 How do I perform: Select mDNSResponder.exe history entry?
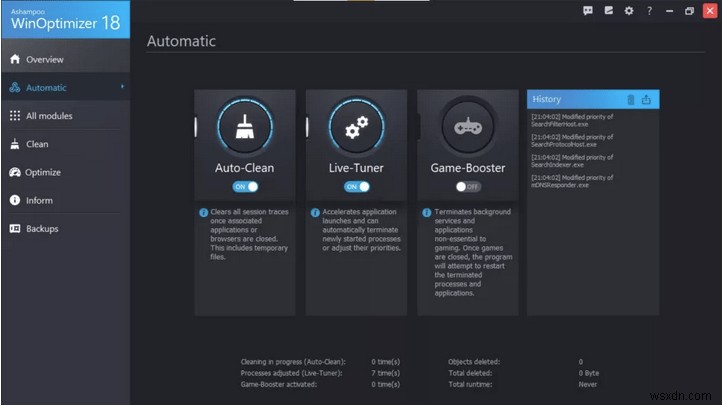point(572,181)
